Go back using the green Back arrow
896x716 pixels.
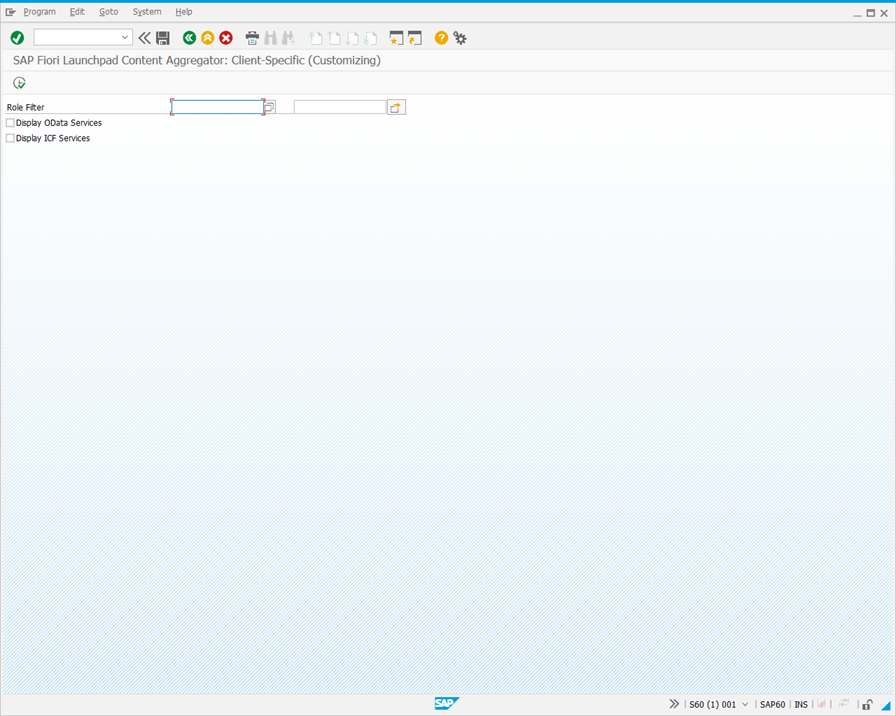coord(189,37)
